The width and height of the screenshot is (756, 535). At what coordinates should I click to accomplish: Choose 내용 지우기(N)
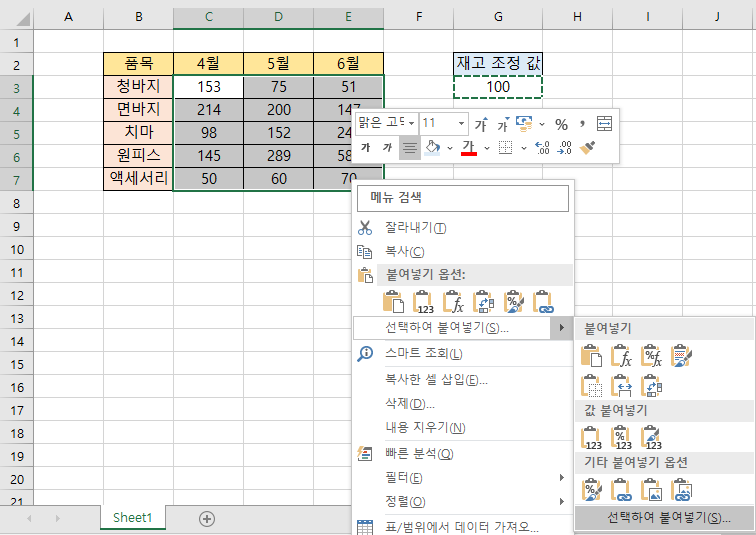425,428
